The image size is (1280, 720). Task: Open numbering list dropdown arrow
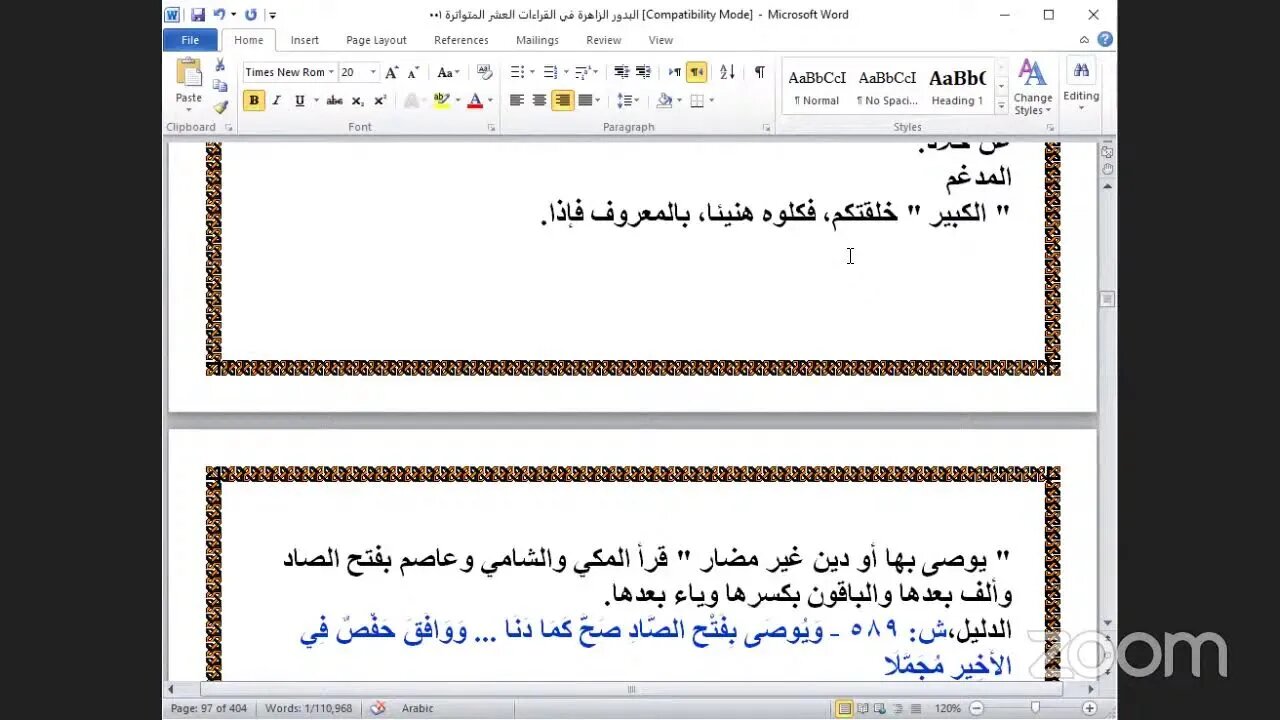(565, 72)
